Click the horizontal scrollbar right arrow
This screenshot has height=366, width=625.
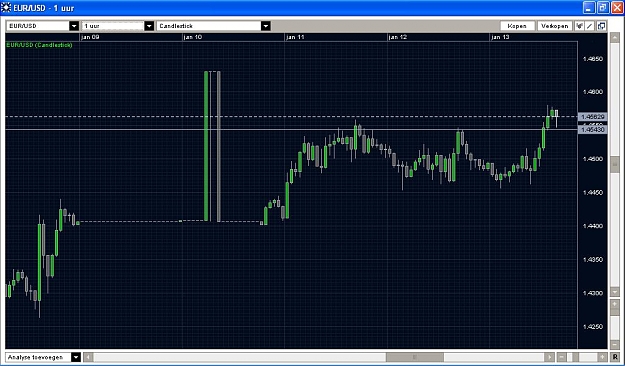(x=549, y=357)
